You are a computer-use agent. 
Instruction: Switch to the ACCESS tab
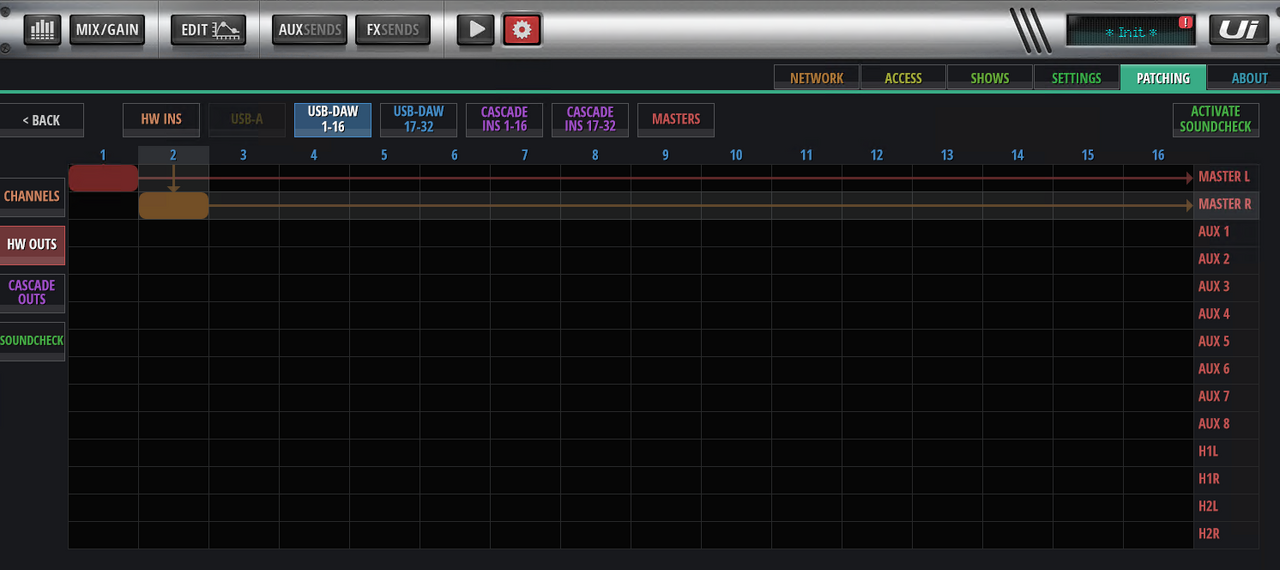[903, 78]
